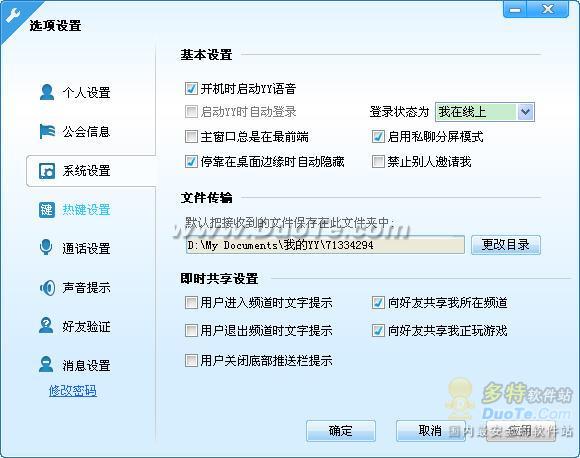Enable 主窗口总是在最前端 checkbox
580x458 pixels.
[x=191, y=137]
